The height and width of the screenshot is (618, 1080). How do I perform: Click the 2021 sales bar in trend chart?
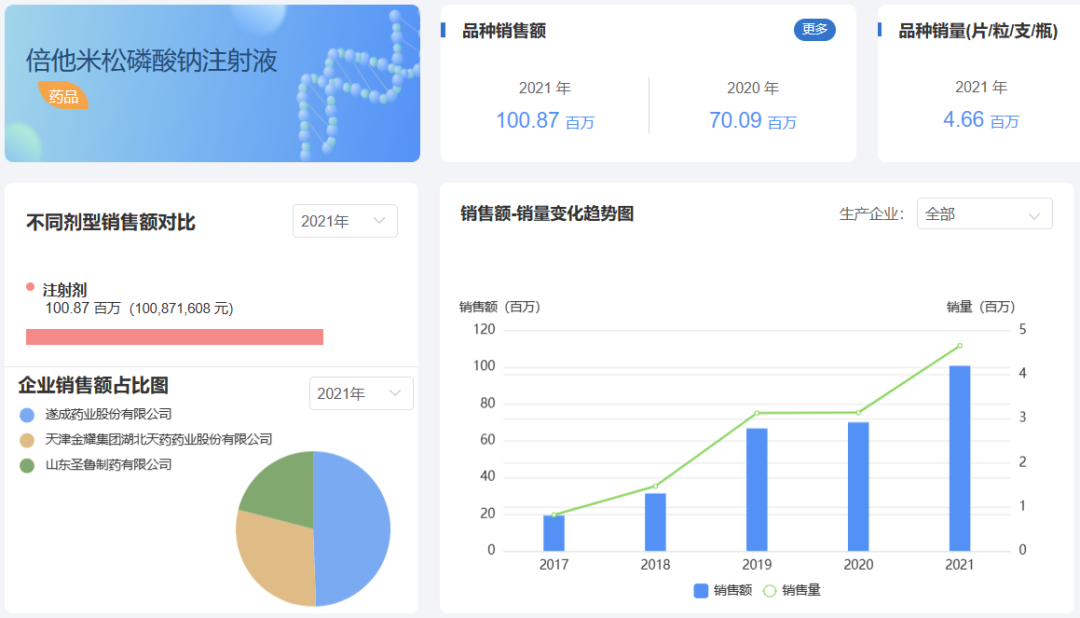(x=959, y=458)
